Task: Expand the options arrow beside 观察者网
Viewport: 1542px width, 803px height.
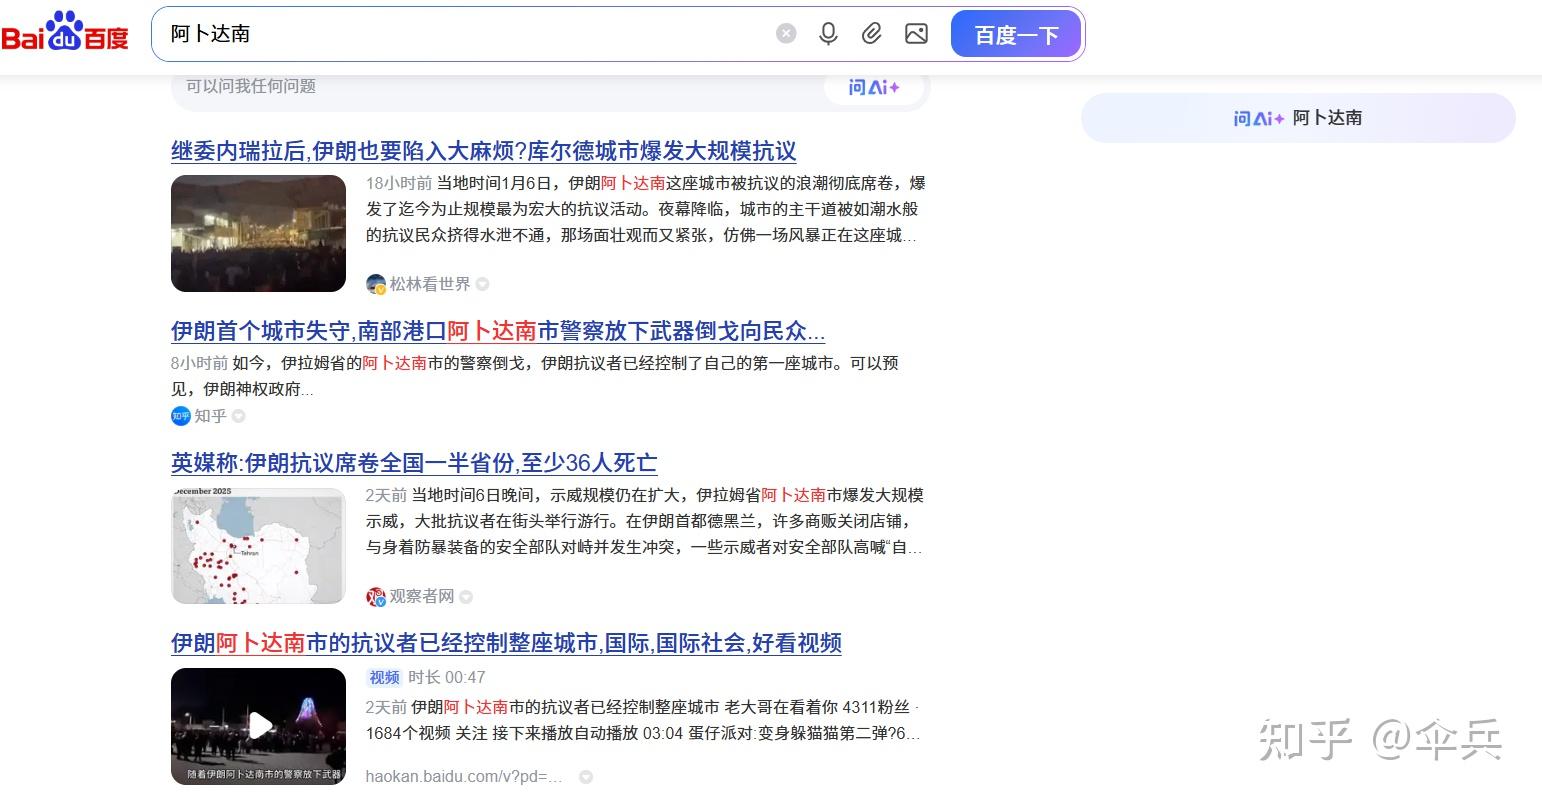Action: [466, 597]
